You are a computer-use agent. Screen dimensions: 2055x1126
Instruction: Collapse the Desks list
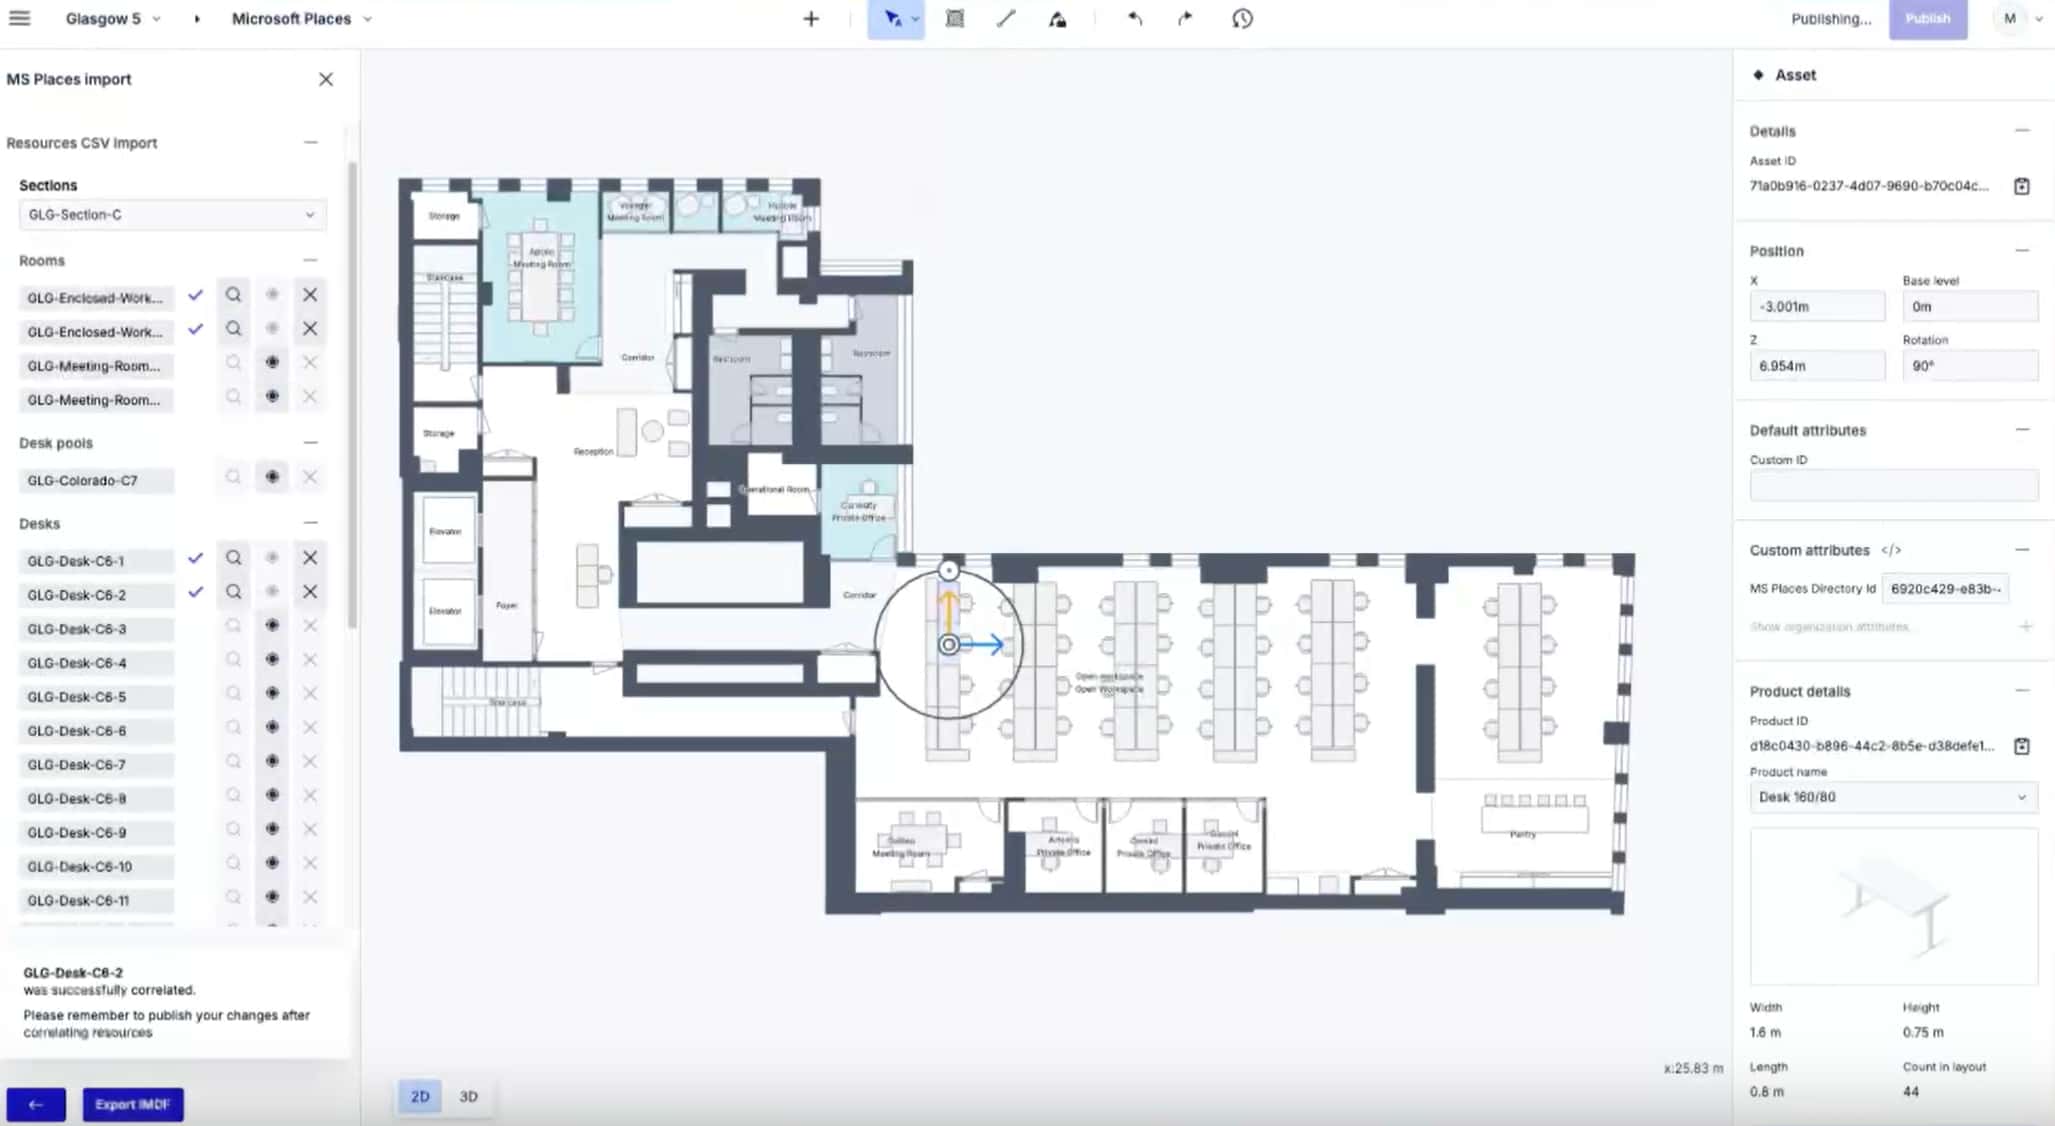(x=311, y=523)
